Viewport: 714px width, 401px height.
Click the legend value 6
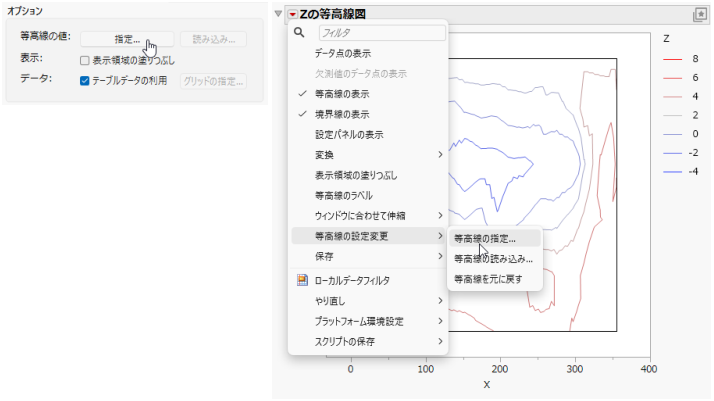pyautogui.click(x=695, y=77)
